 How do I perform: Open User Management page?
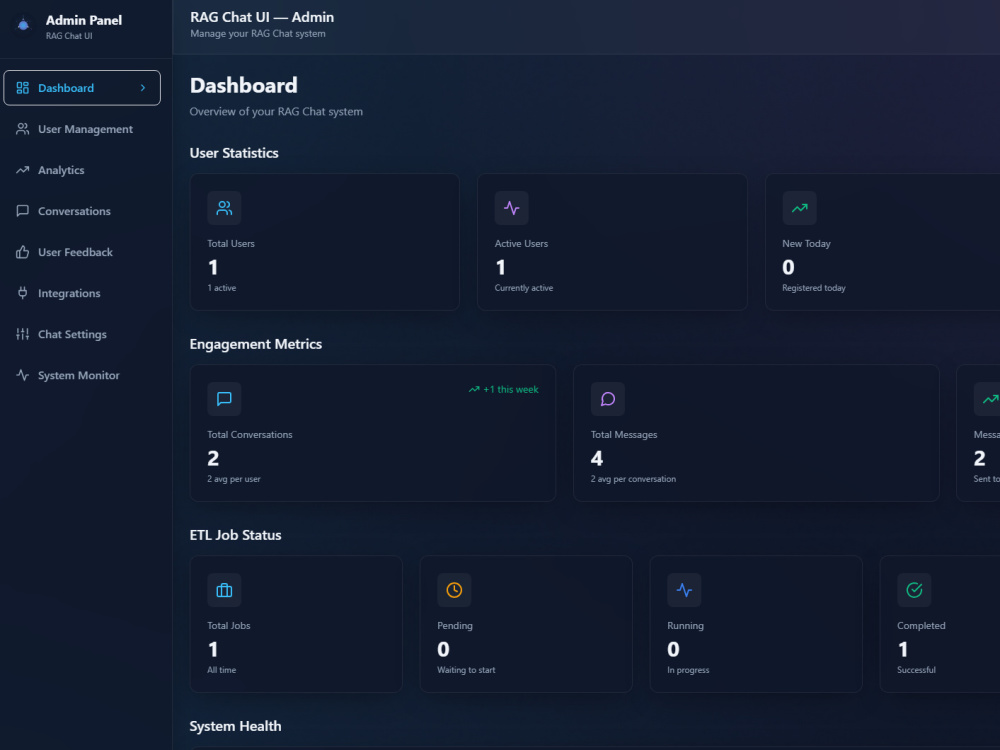coord(82,129)
